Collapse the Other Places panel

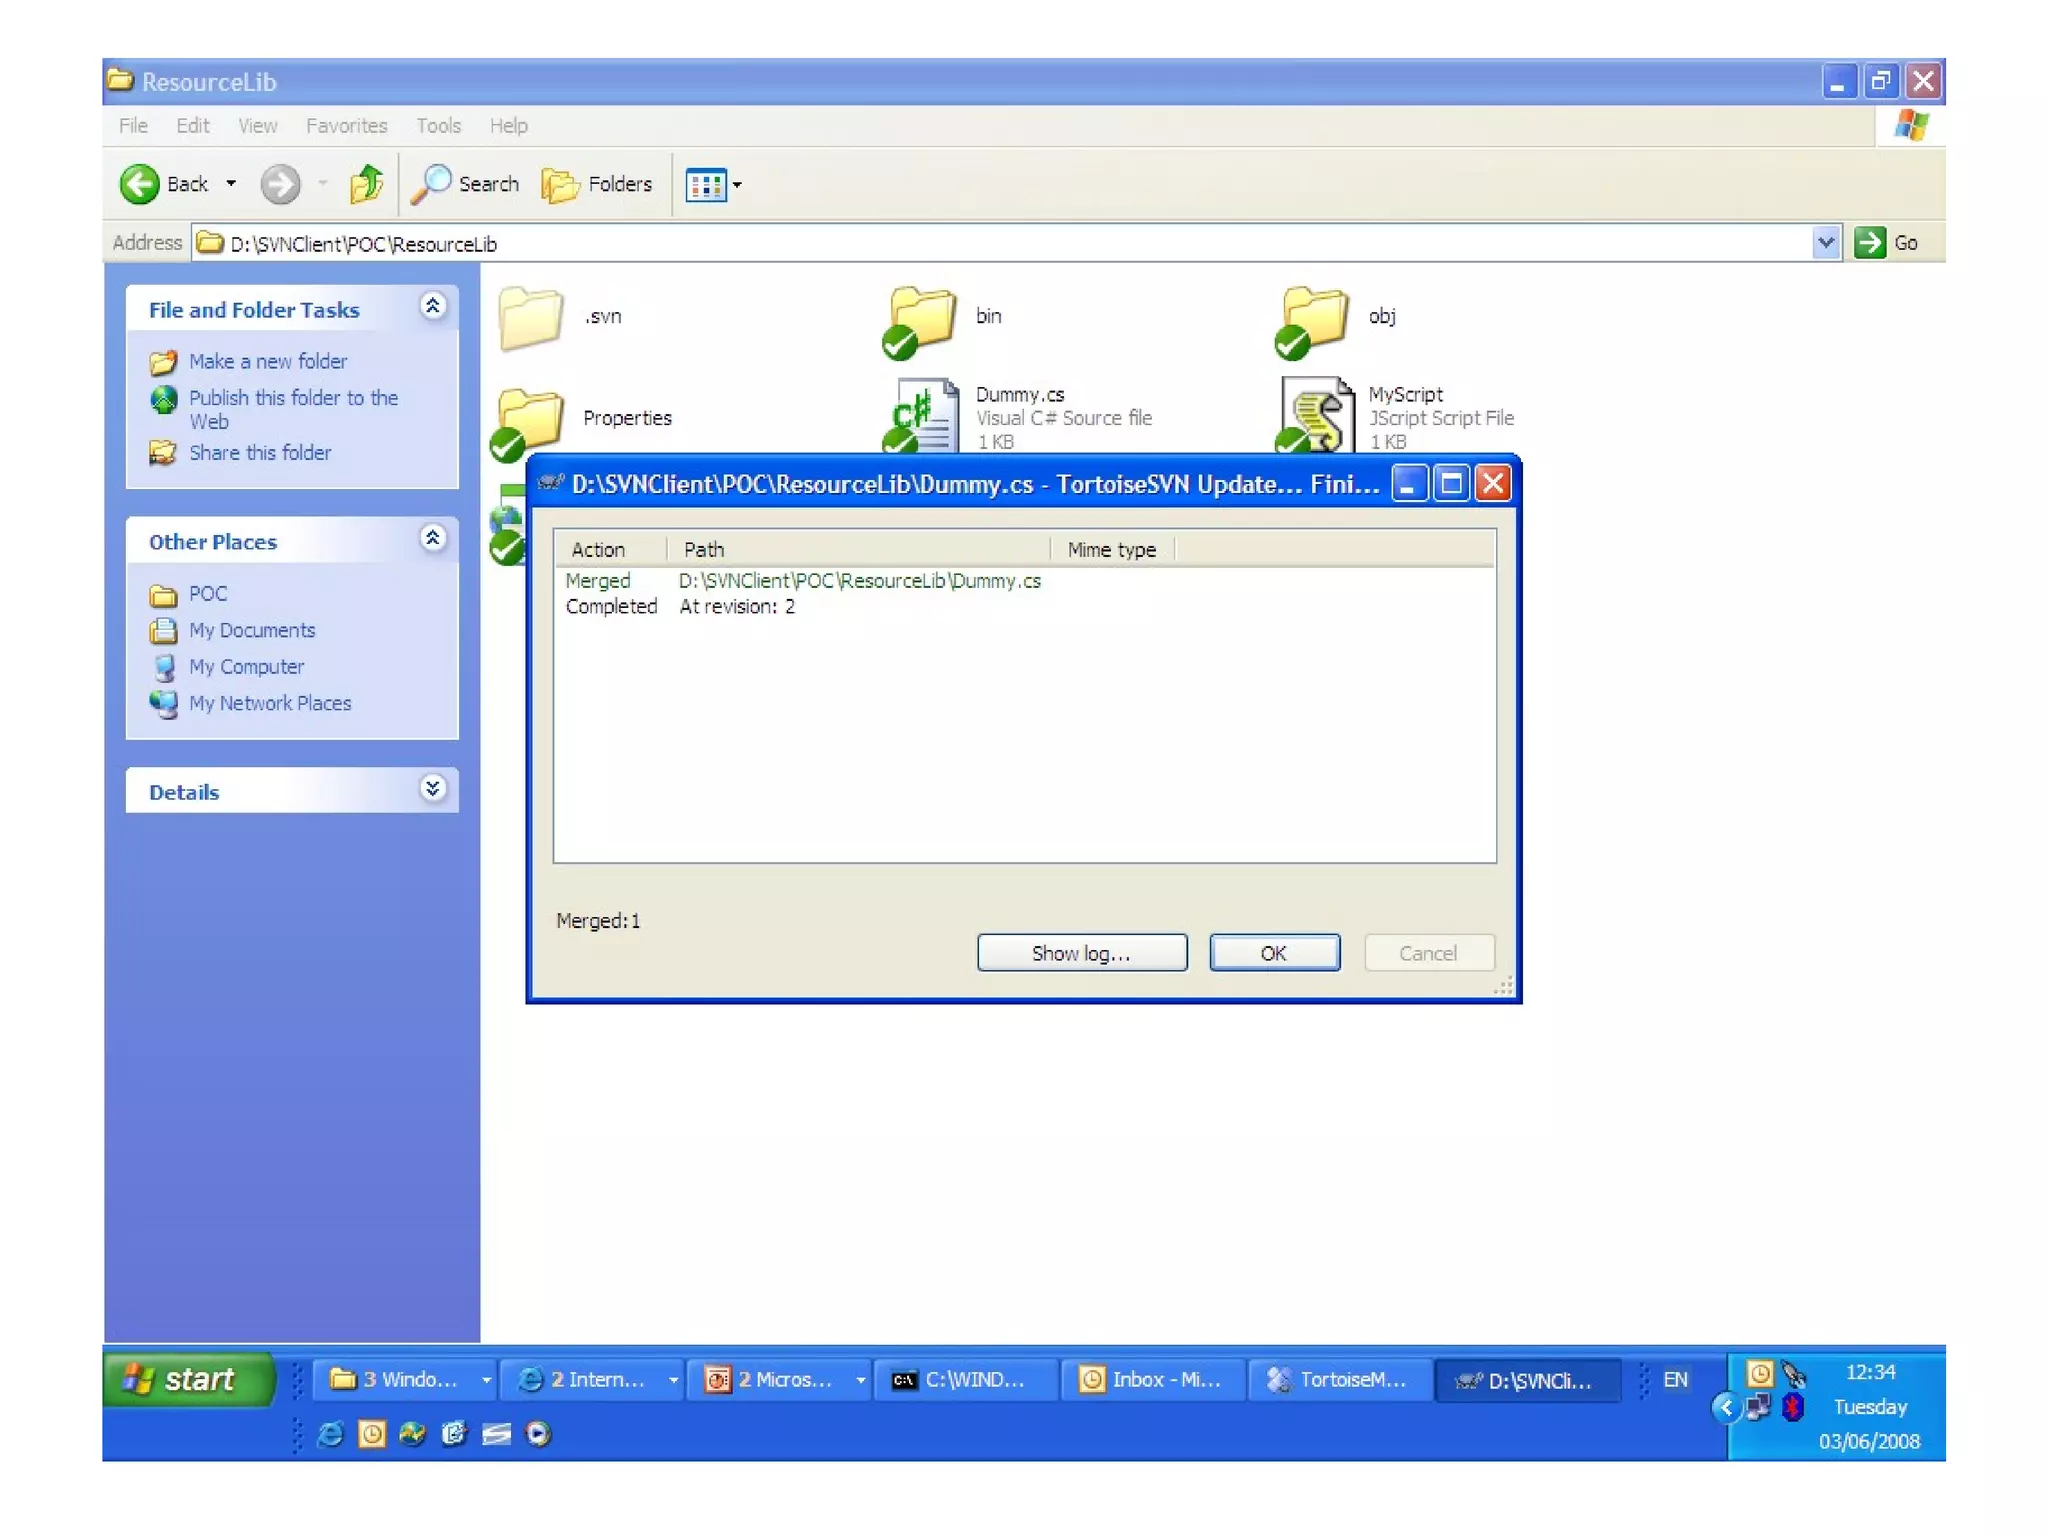point(432,538)
